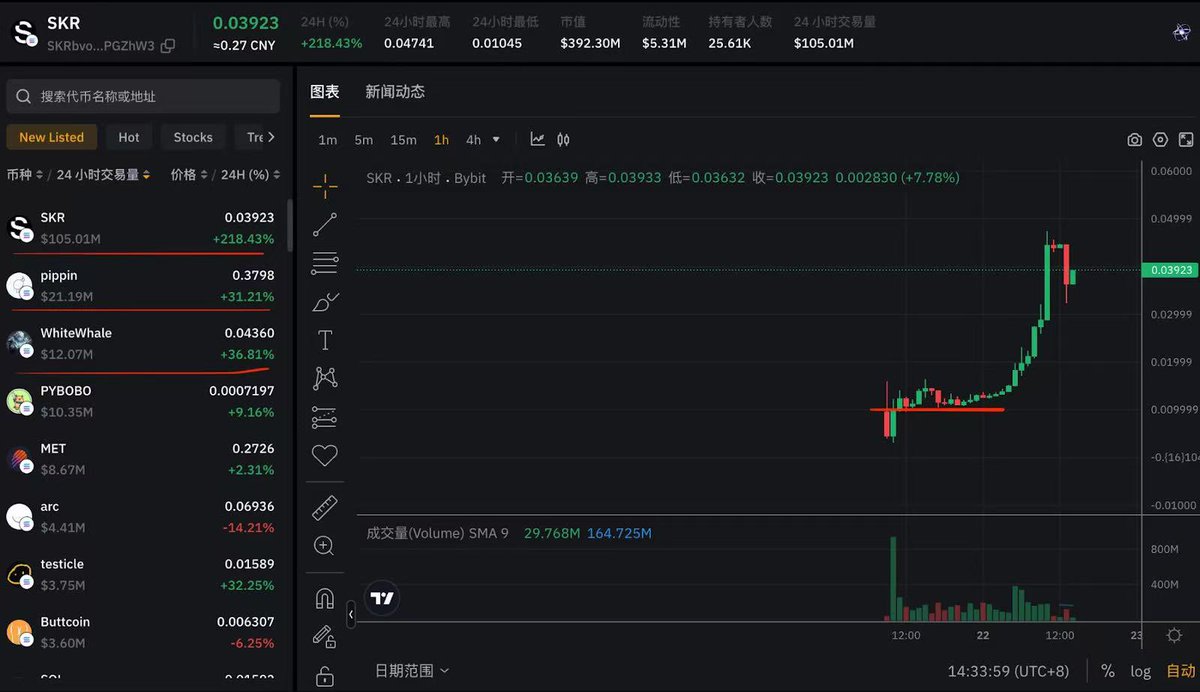Viewport: 1200px width, 692px height.
Task: Switch to the 4h timeframe
Action: tap(473, 140)
